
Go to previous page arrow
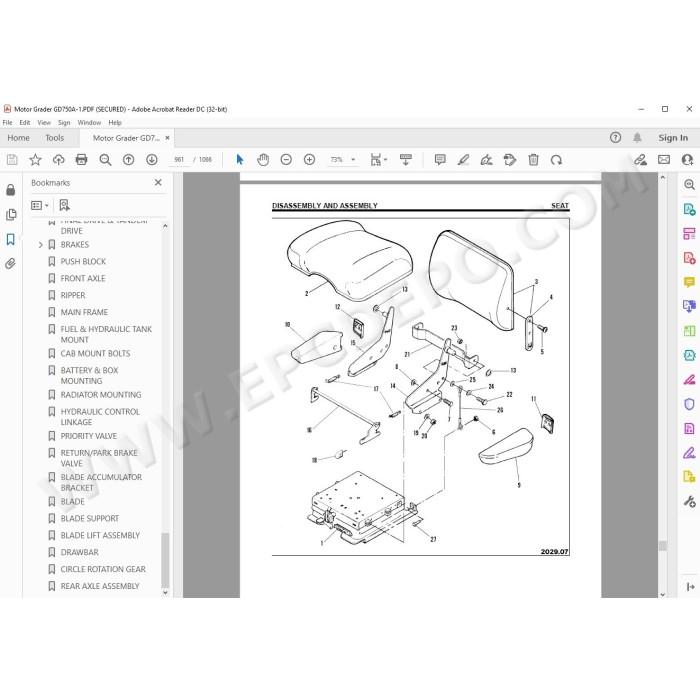(129, 159)
